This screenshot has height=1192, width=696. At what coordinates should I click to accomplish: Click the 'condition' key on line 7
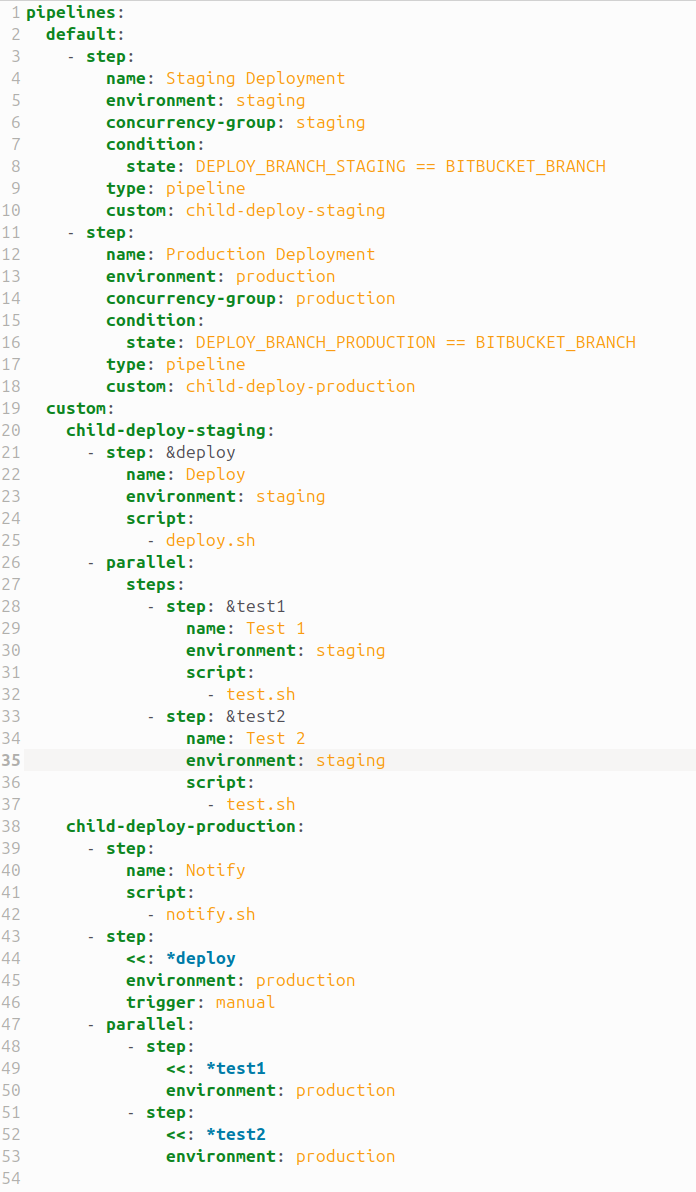pyautogui.click(x=150, y=144)
